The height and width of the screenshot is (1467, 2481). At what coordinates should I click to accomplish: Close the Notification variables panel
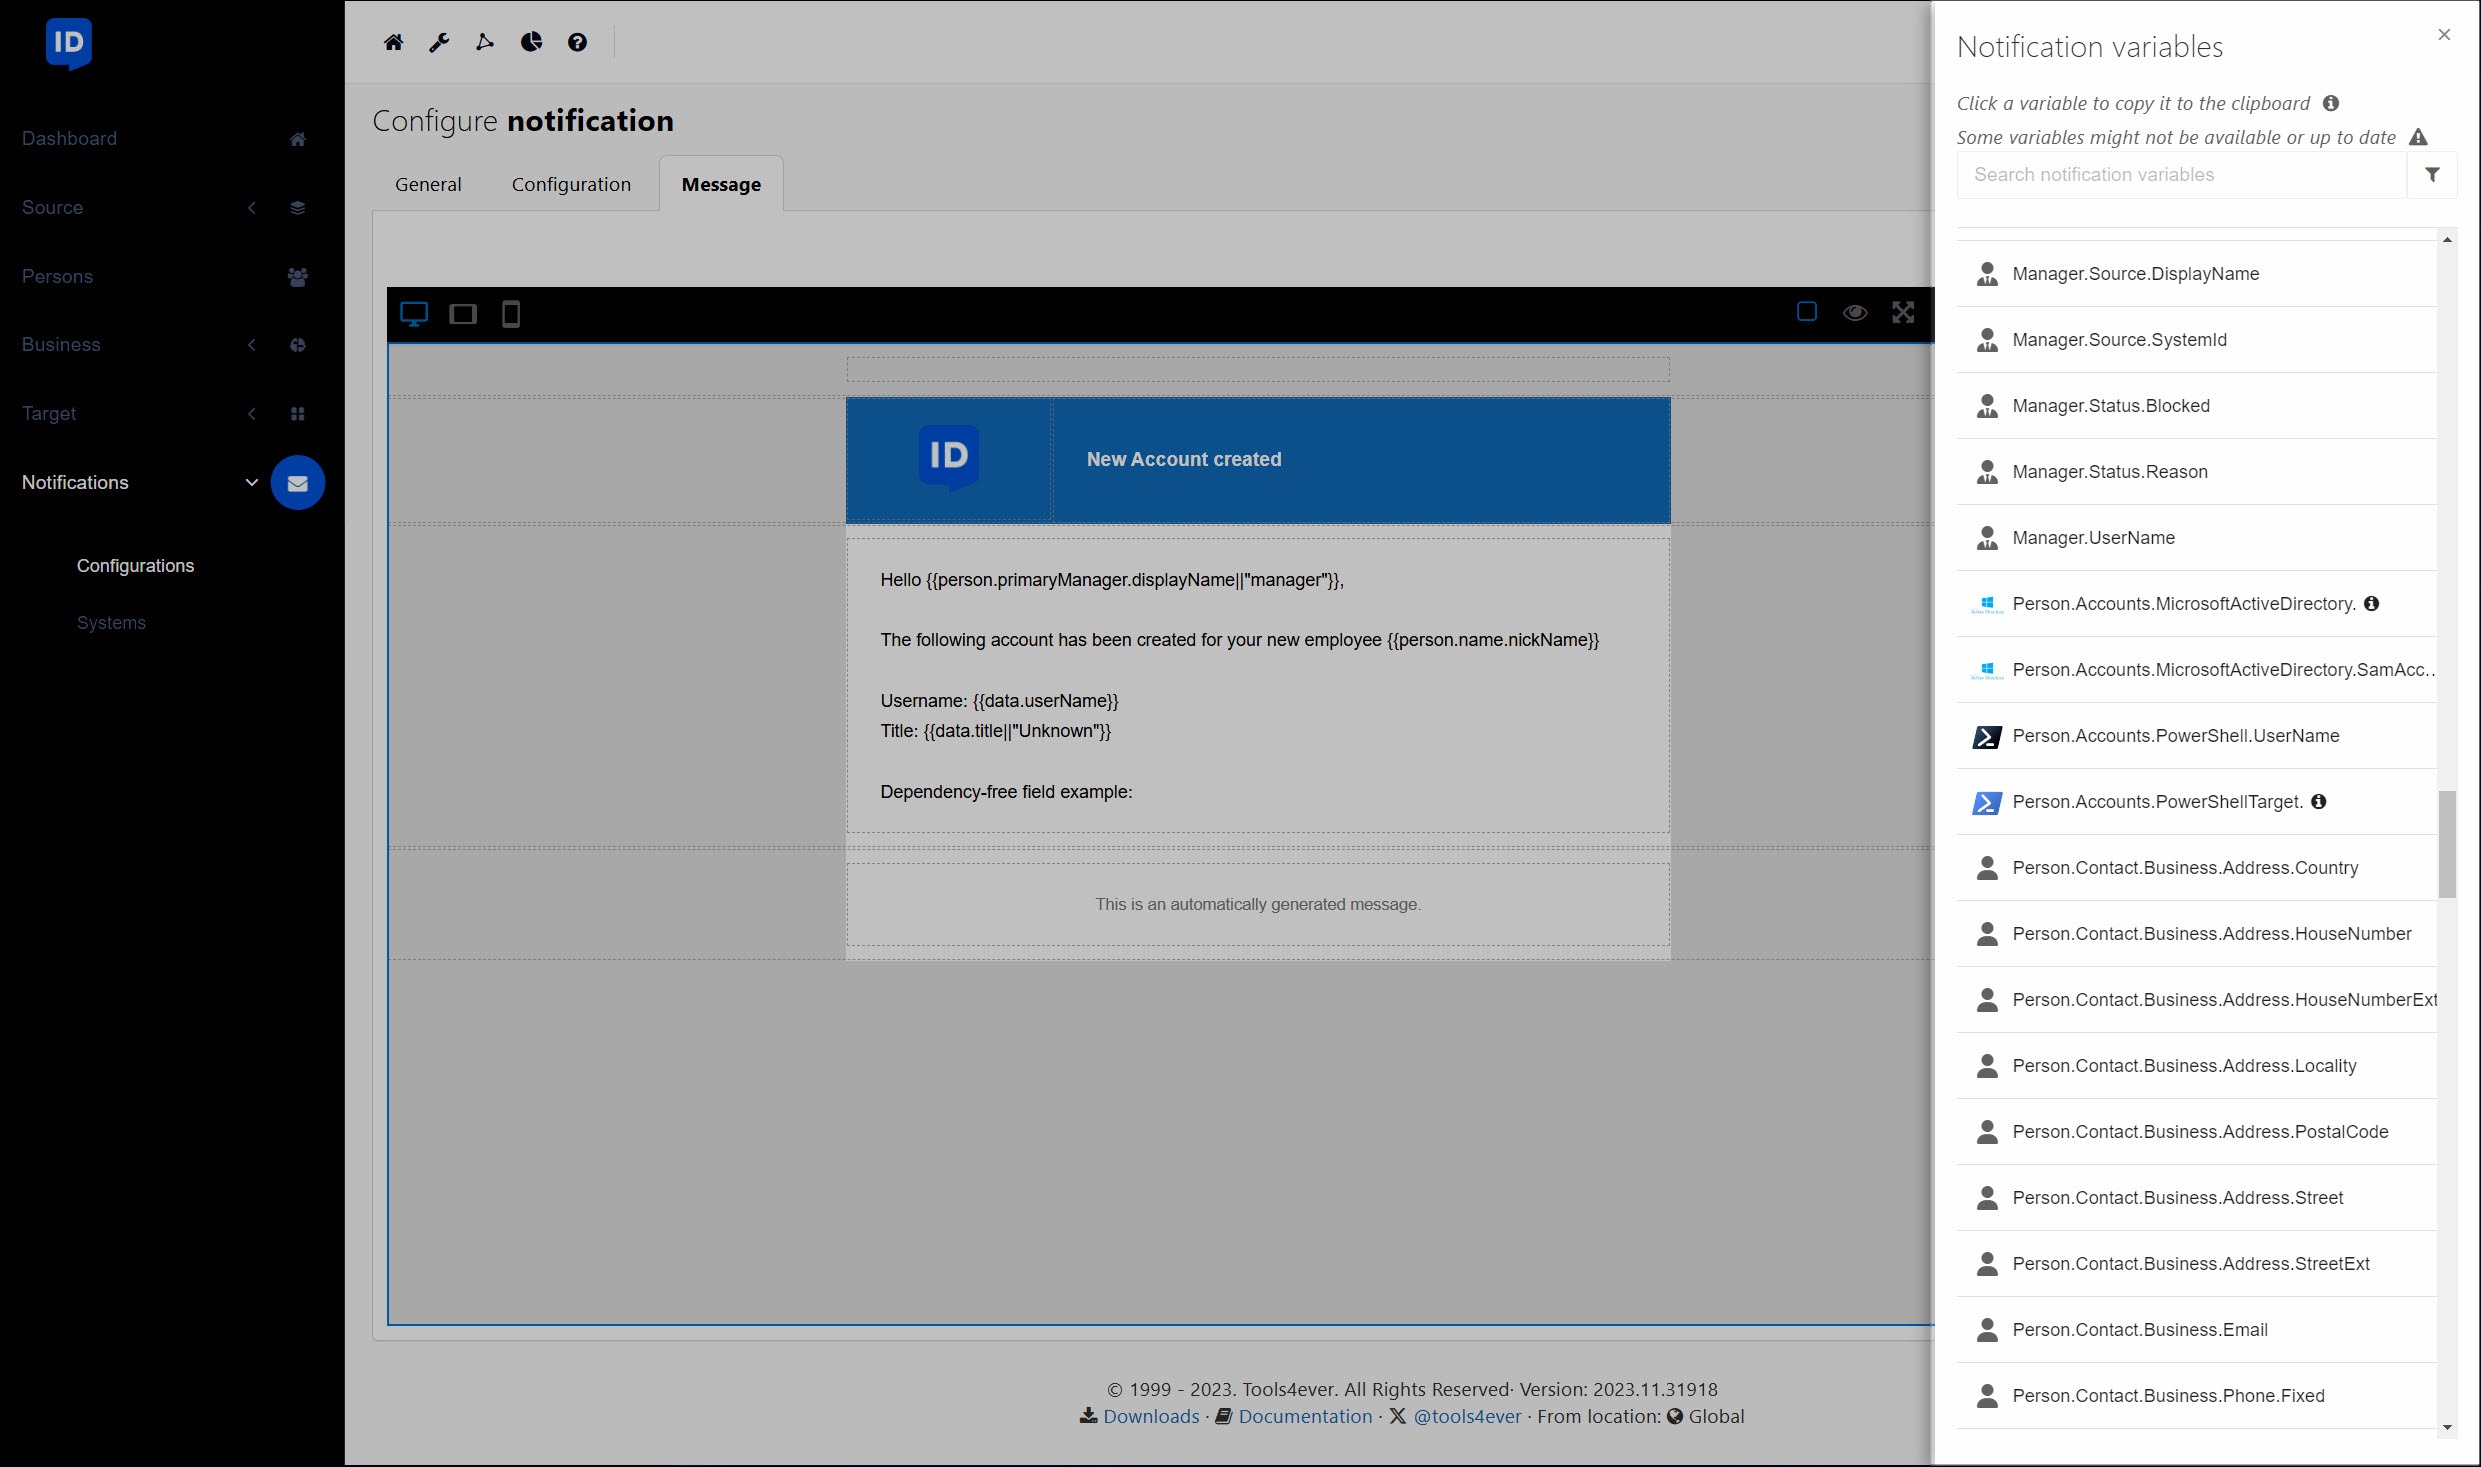point(2444,34)
